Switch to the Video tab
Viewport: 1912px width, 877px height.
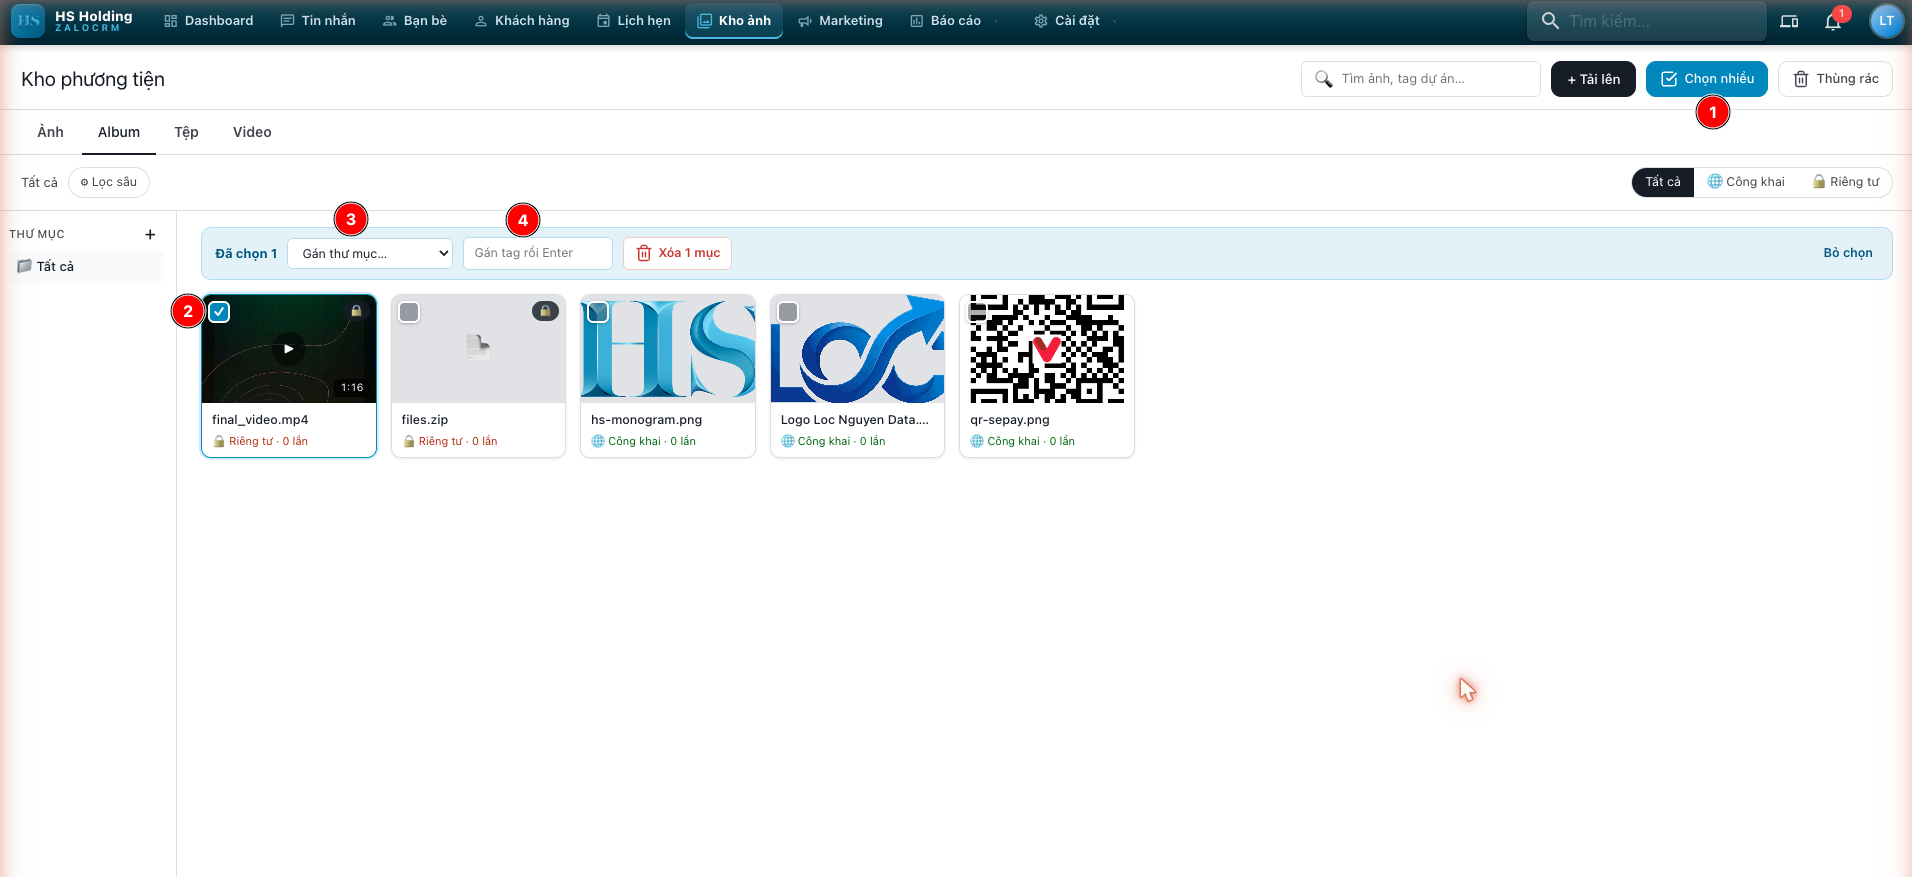click(x=252, y=132)
